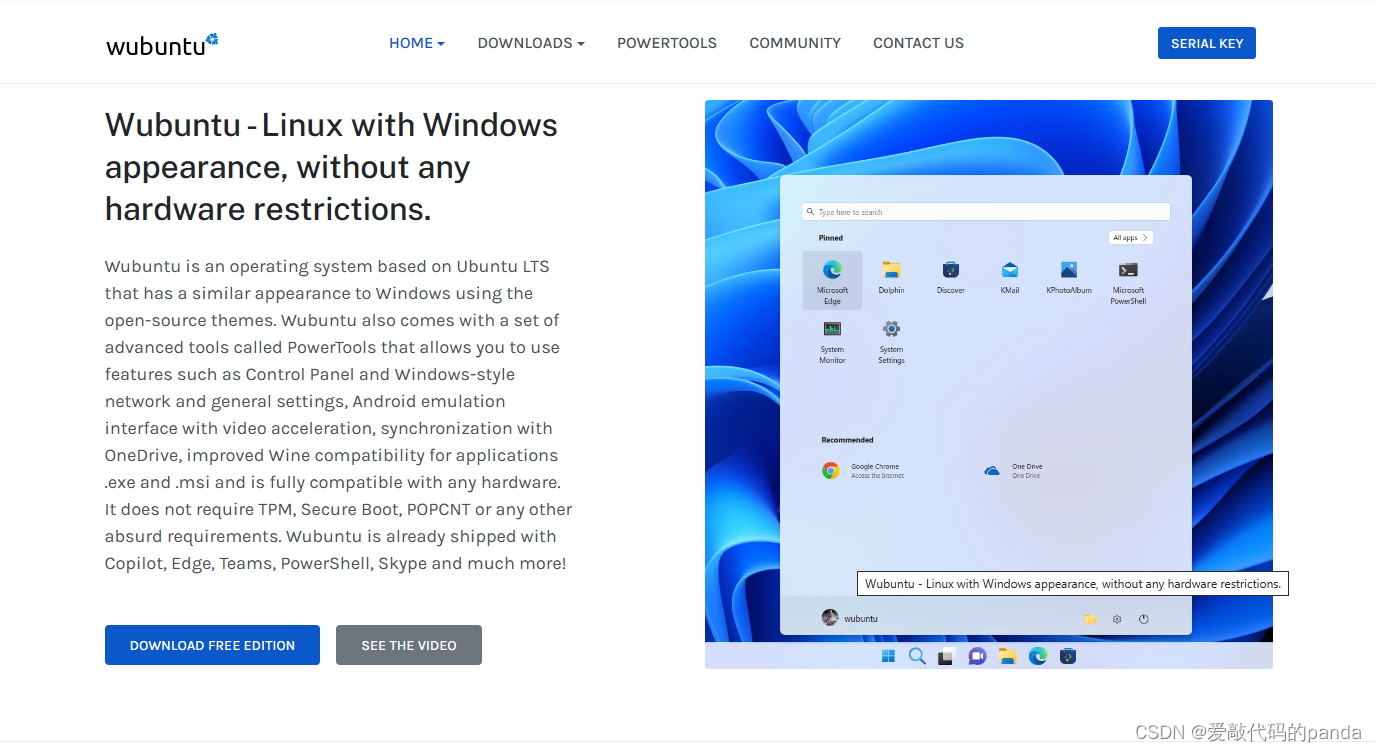1376x752 pixels.
Task: Click the wubuntu user avatar in start menu
Action: pyautogui.click(x=830, y=618)
